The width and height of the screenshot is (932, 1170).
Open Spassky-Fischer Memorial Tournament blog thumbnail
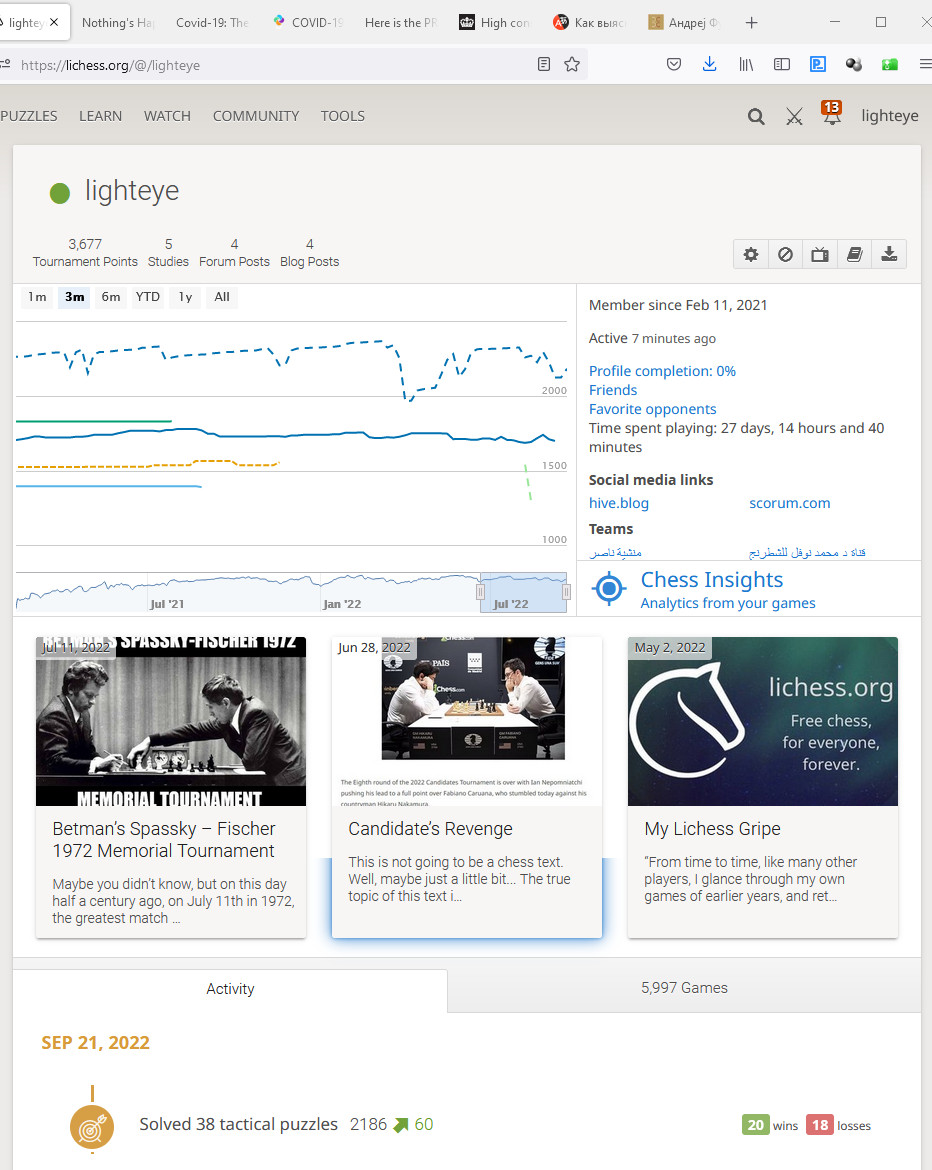171,722
